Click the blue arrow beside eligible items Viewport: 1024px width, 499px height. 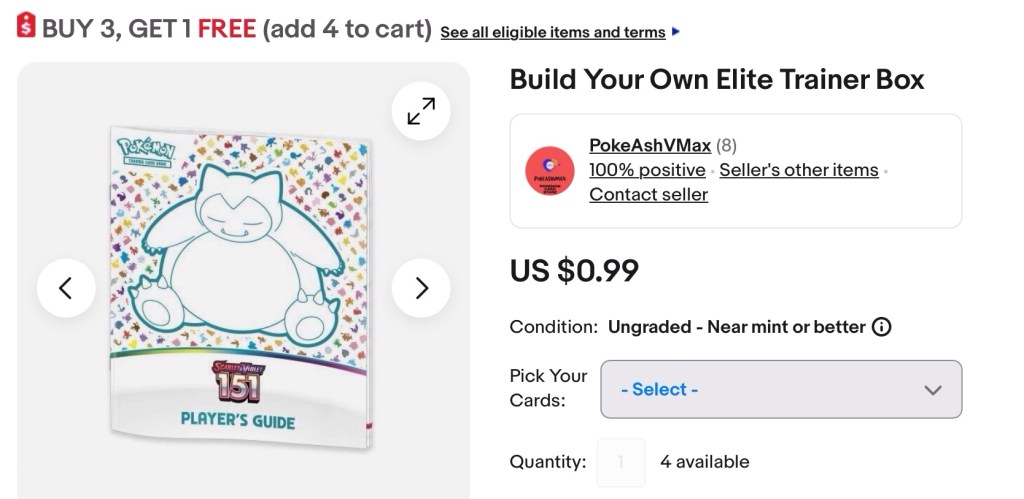point(677,32)
